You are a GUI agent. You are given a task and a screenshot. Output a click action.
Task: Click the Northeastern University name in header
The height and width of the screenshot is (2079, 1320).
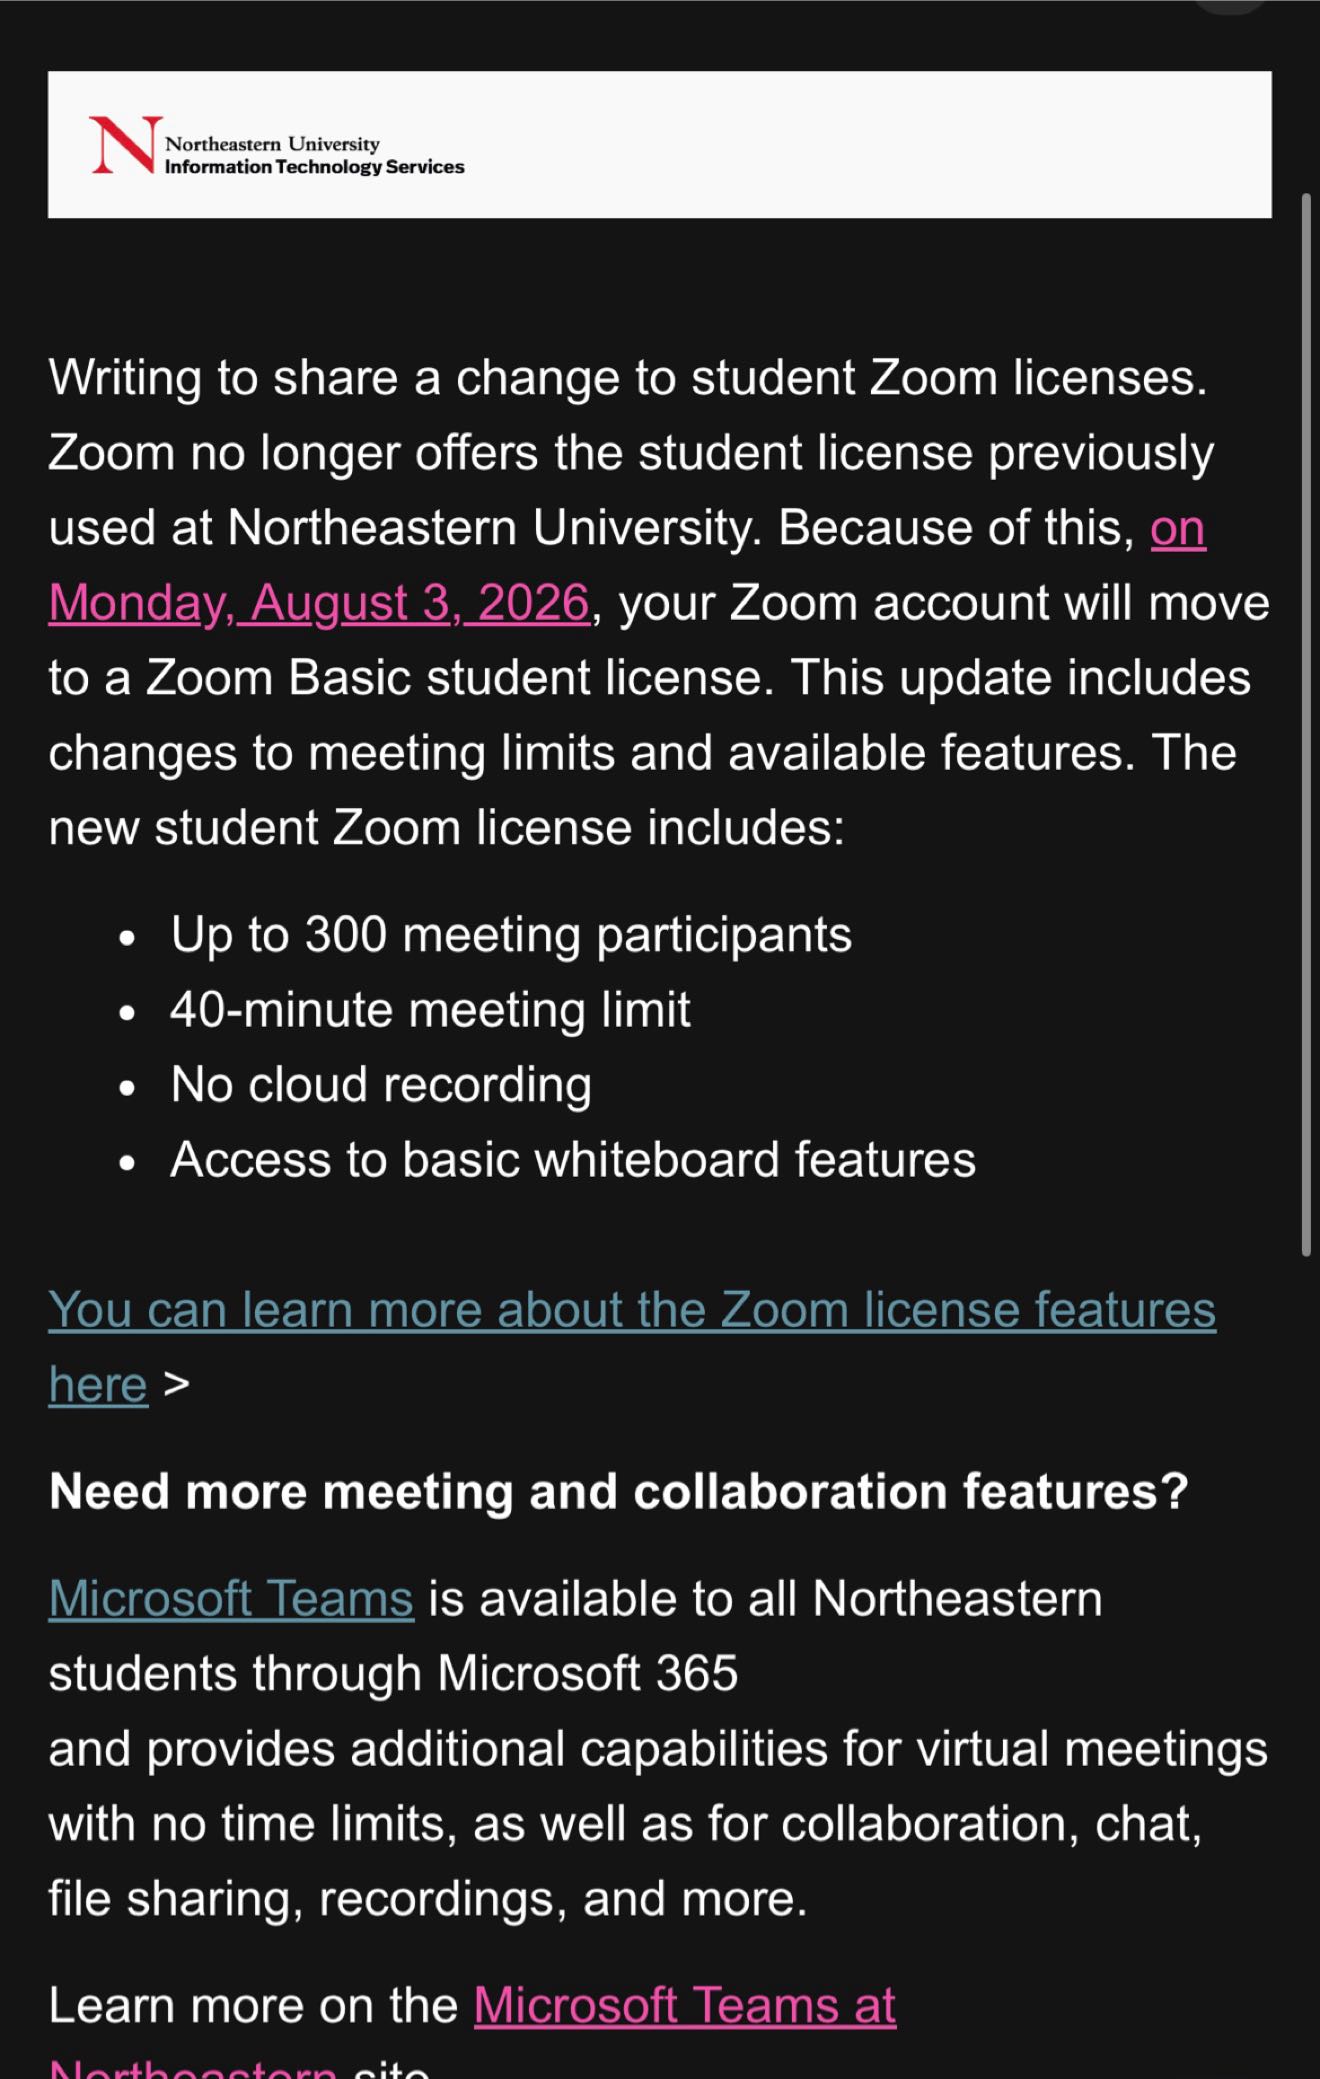(272, 144)
